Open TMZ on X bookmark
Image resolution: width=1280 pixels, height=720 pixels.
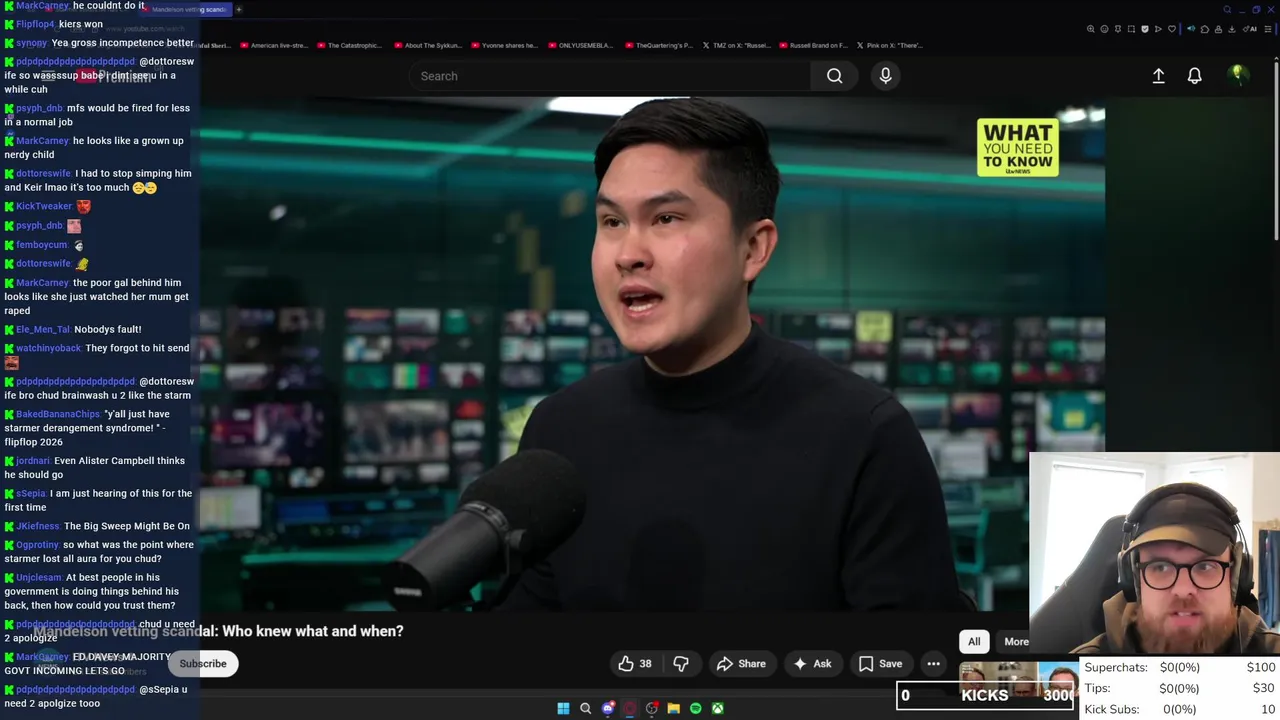[x=737, y=45]
